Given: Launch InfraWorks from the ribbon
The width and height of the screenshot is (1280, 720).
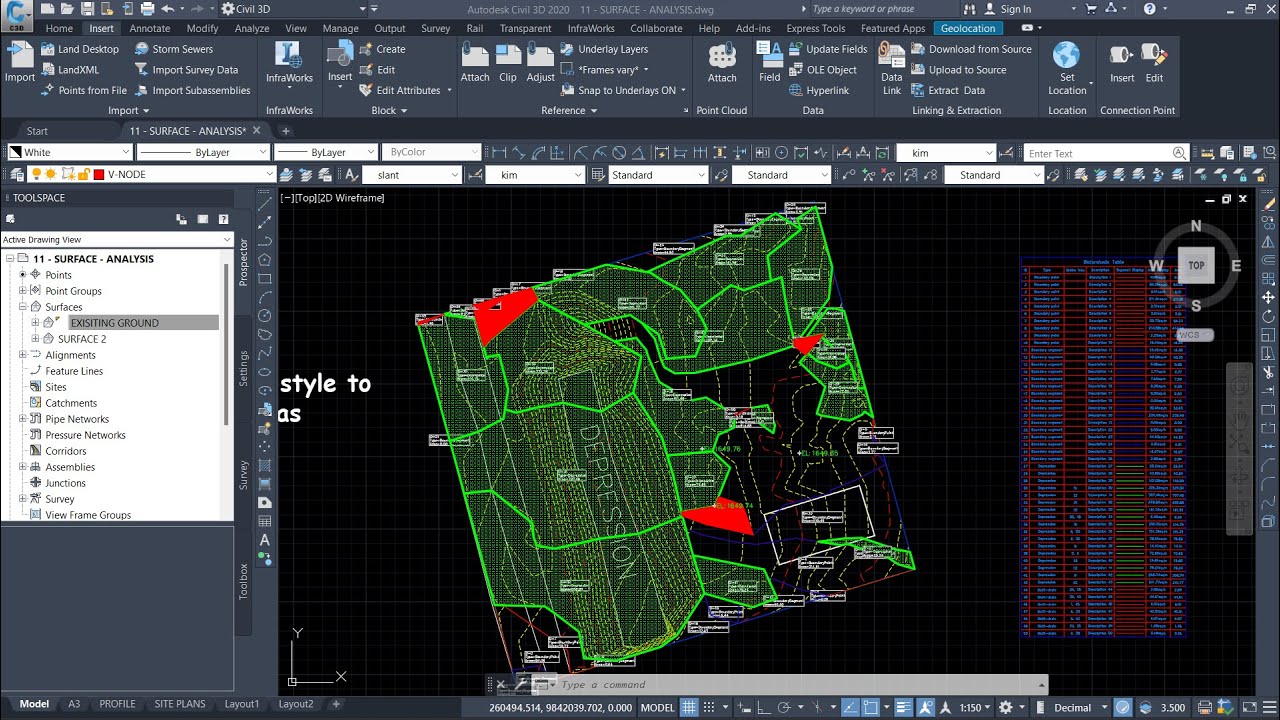Looking at the screenshot, I should coord(289,62).
